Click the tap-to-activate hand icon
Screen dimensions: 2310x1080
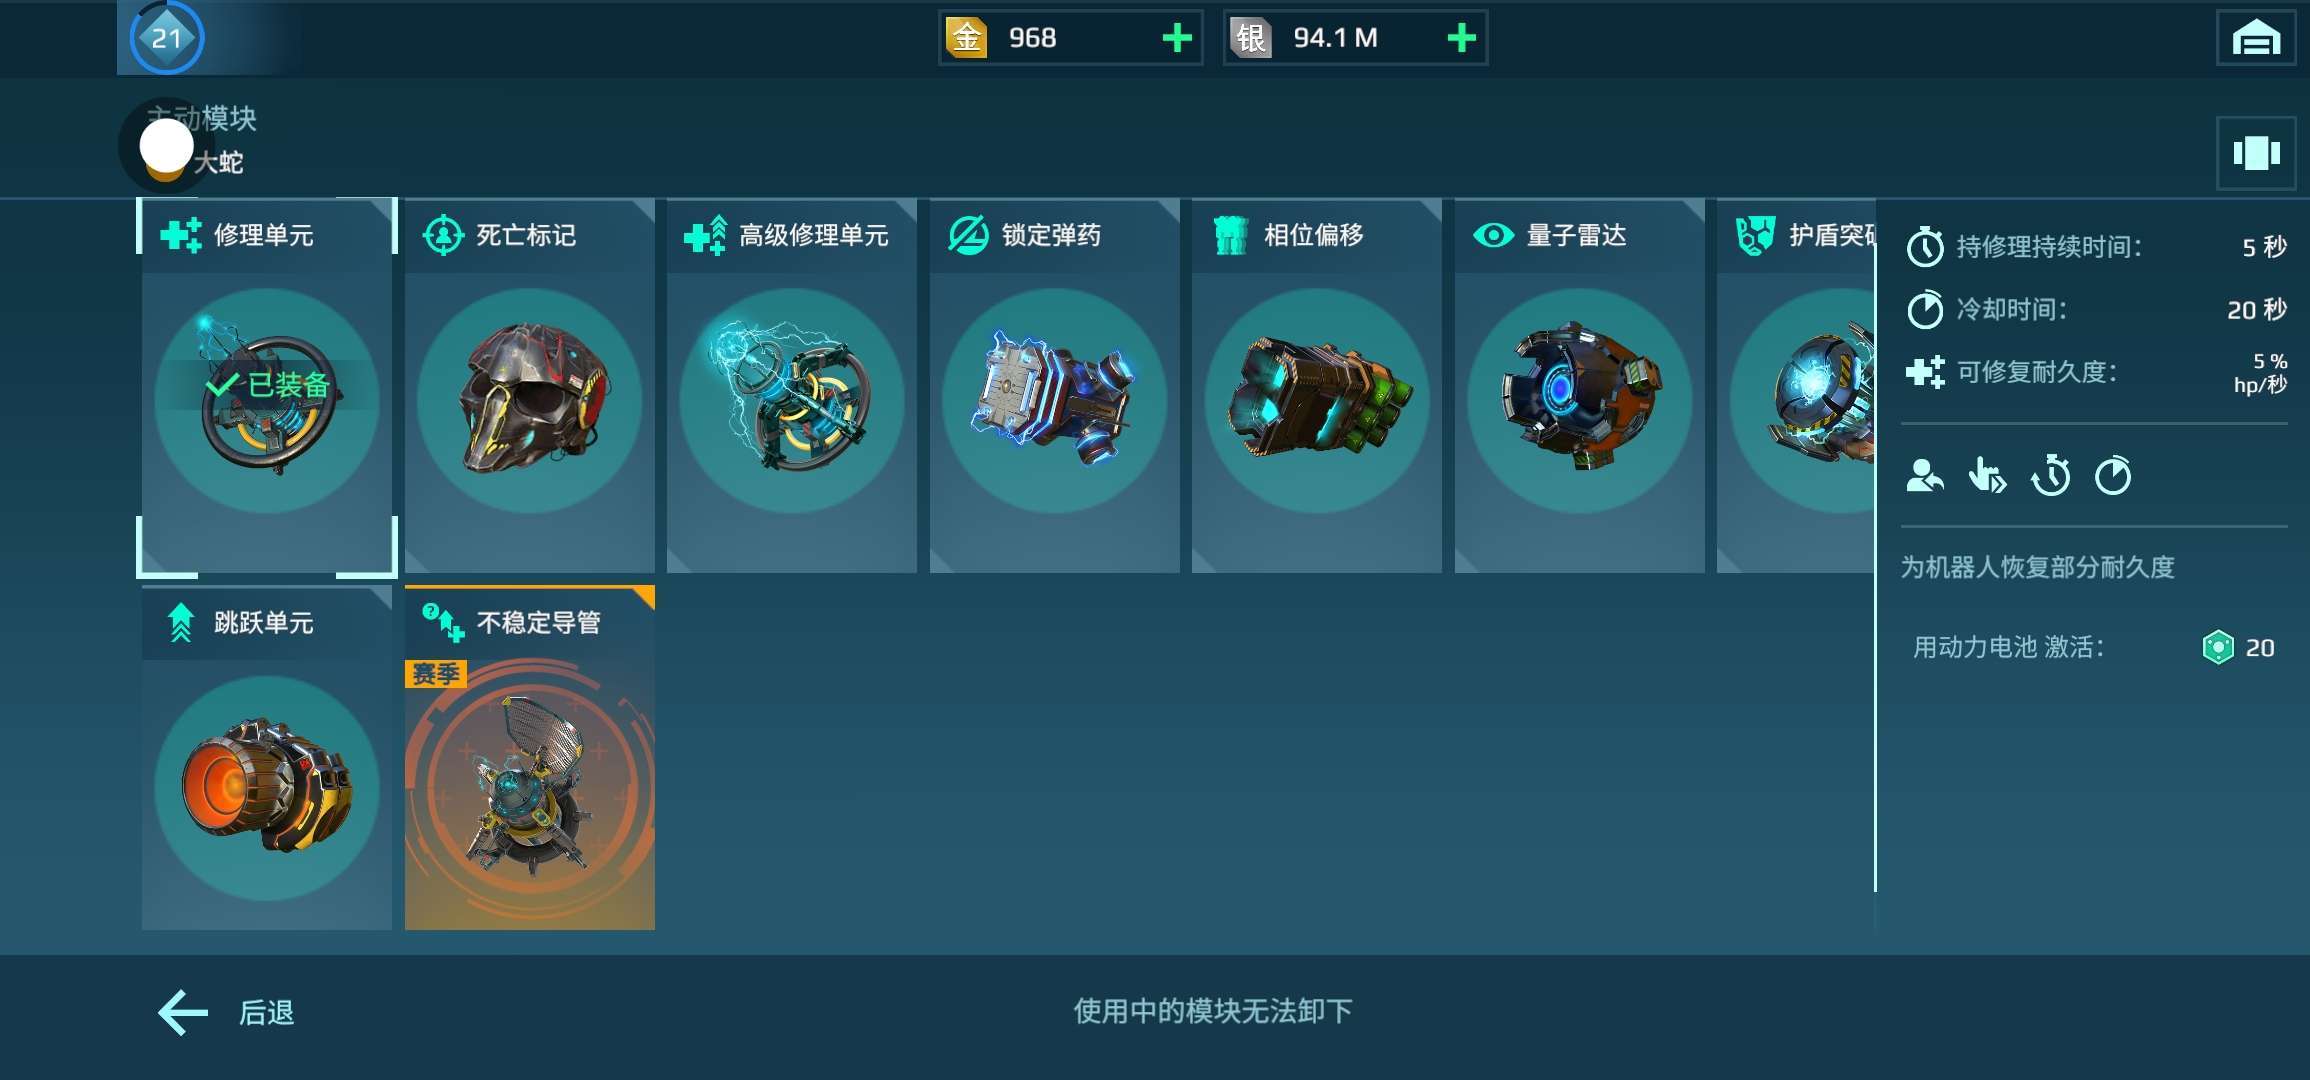point(1987,476)
